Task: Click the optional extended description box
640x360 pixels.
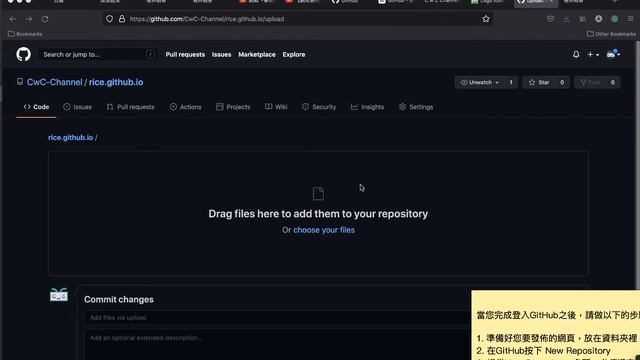Action: pyautogui.click(x=278, y=345)
